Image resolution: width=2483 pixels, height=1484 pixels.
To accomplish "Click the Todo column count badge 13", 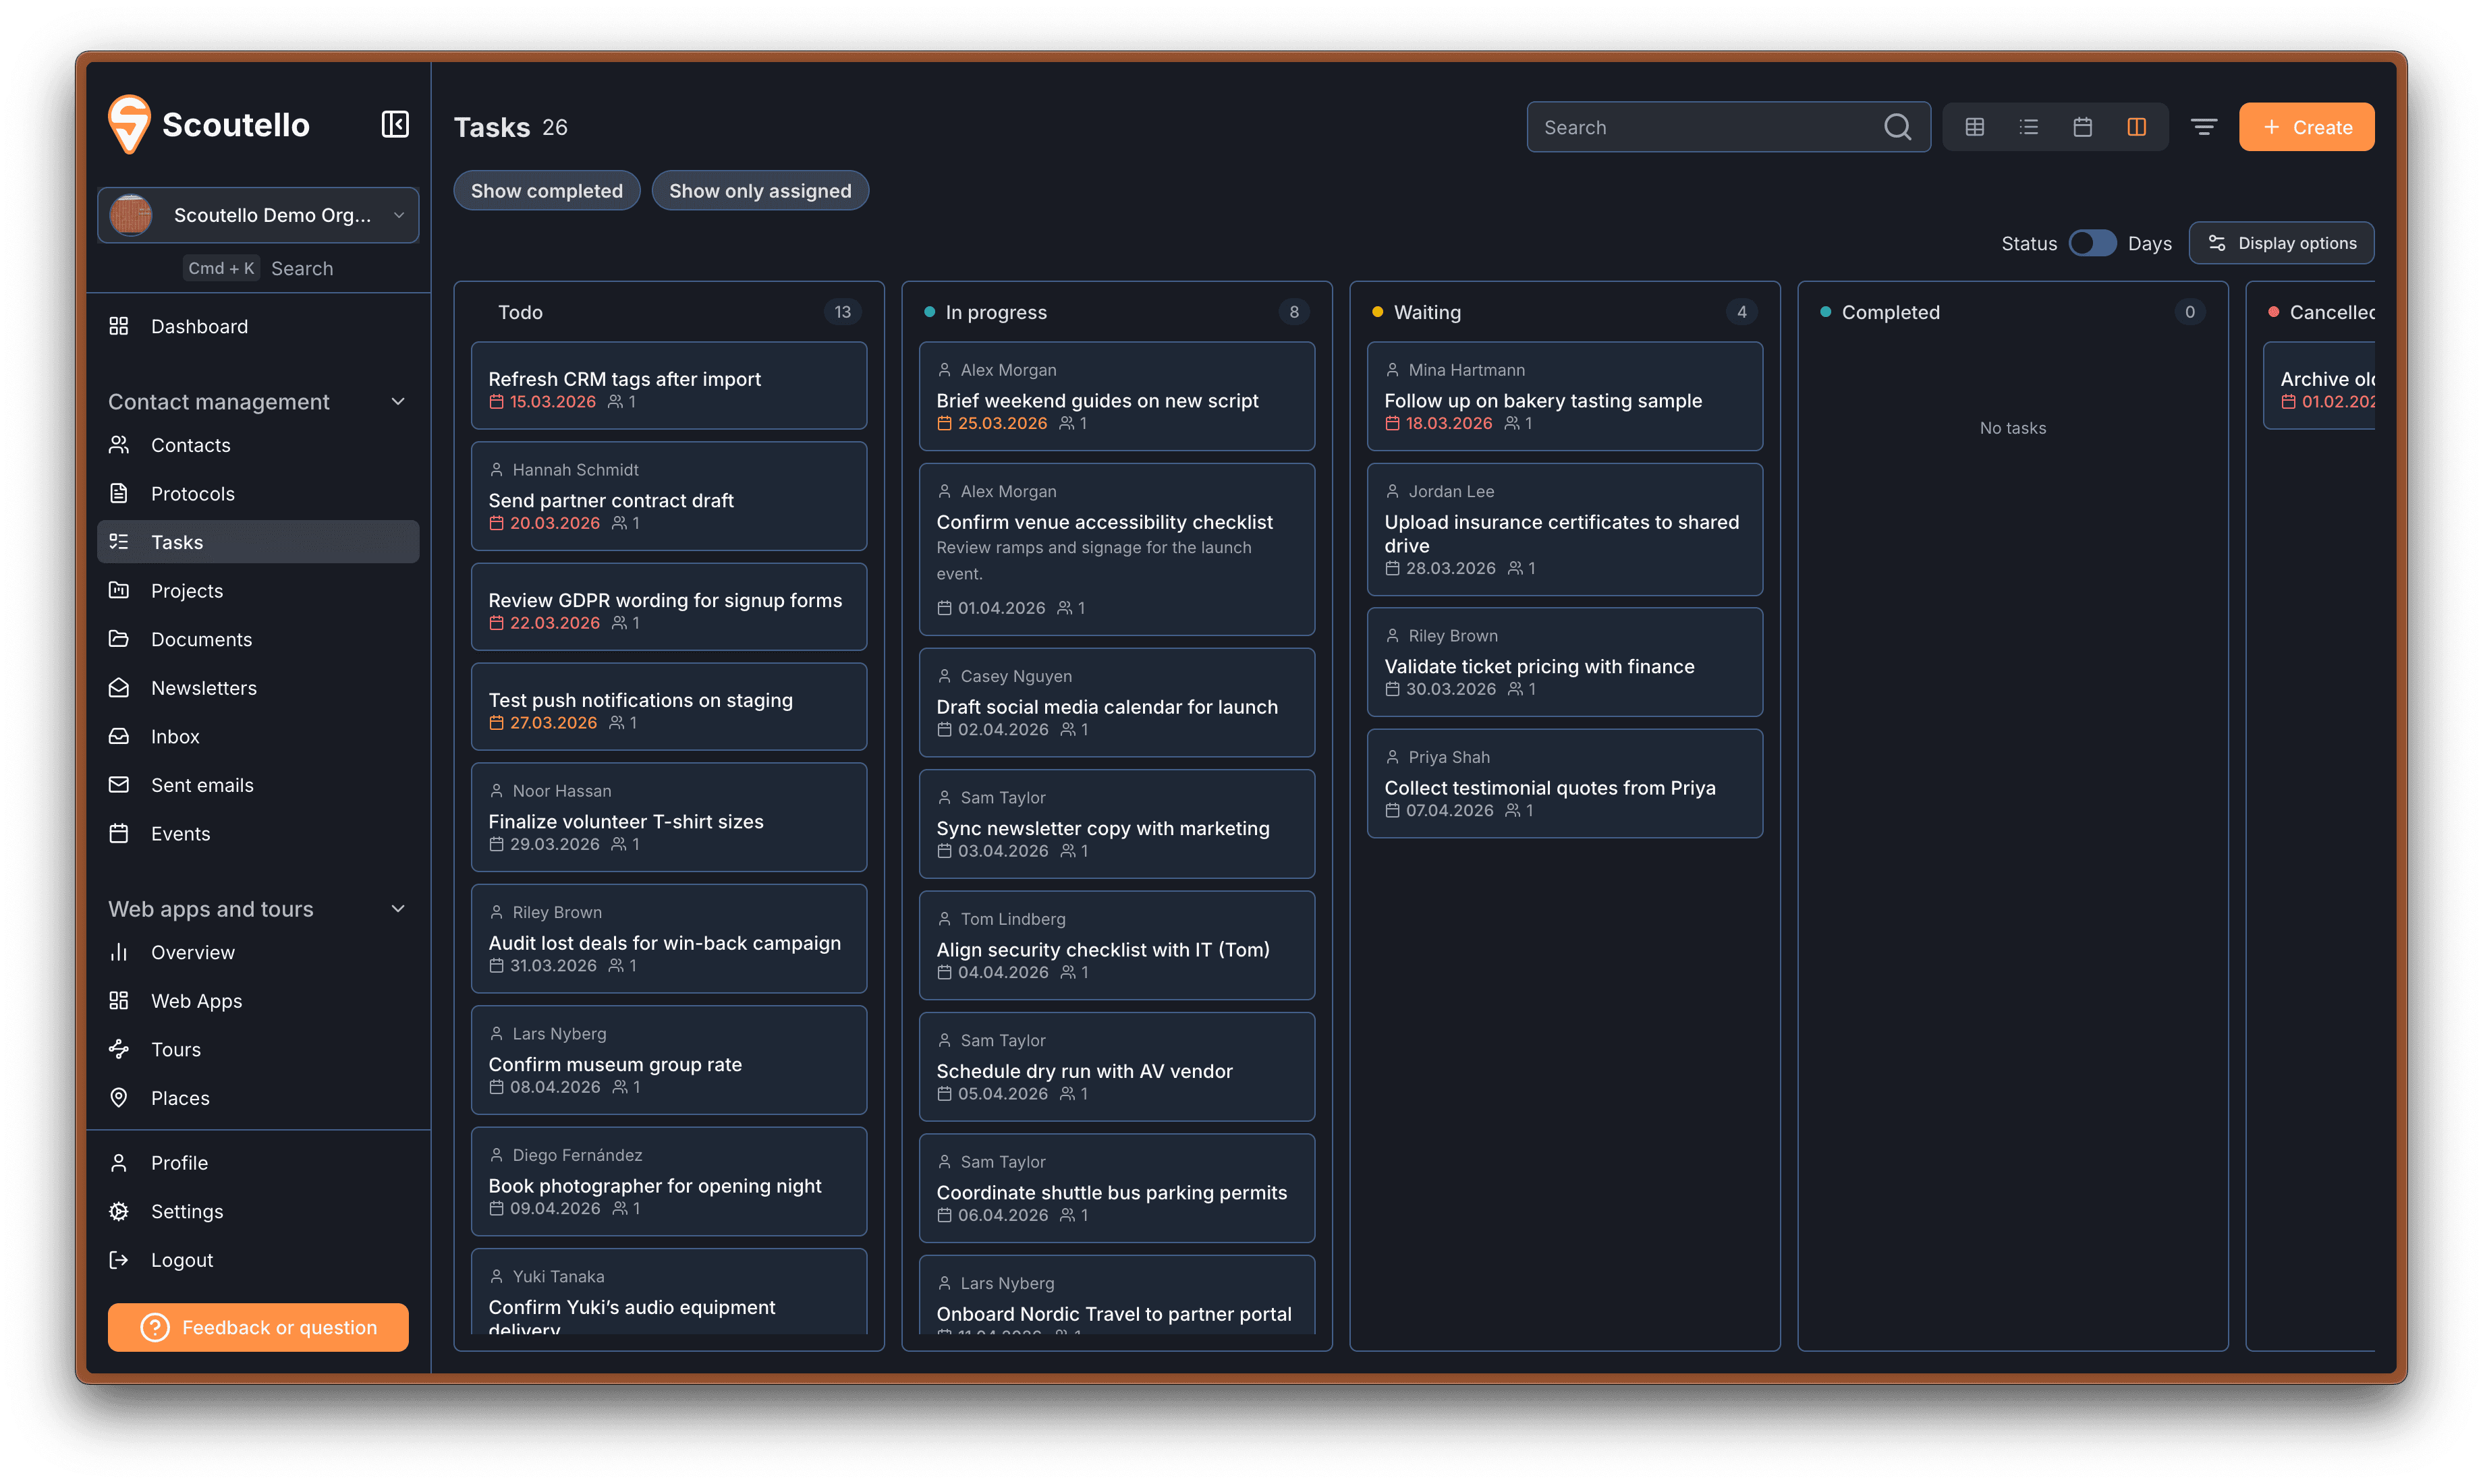I will tap(843, 312).
